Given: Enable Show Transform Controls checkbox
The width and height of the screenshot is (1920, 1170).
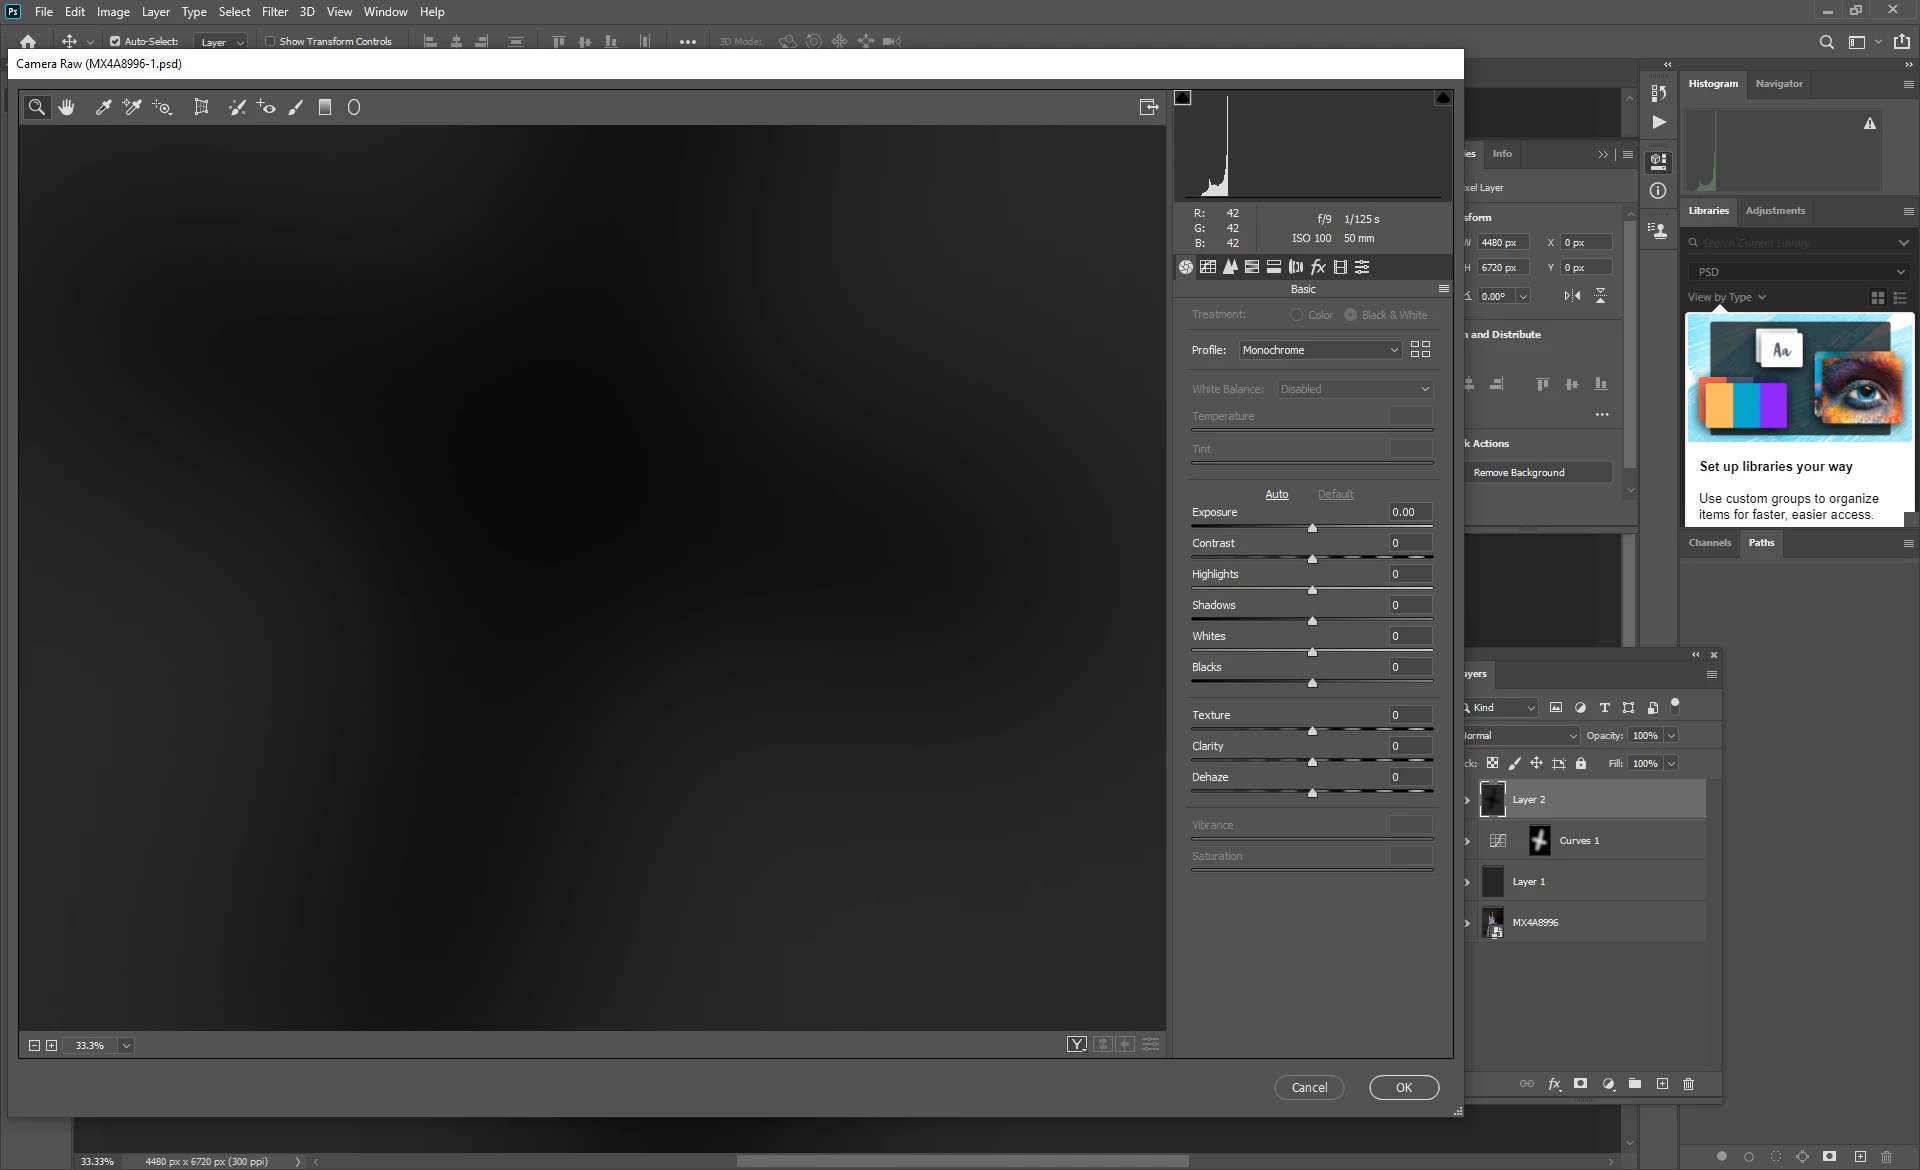Looking at the screenshot, I should tap(270, 41).
